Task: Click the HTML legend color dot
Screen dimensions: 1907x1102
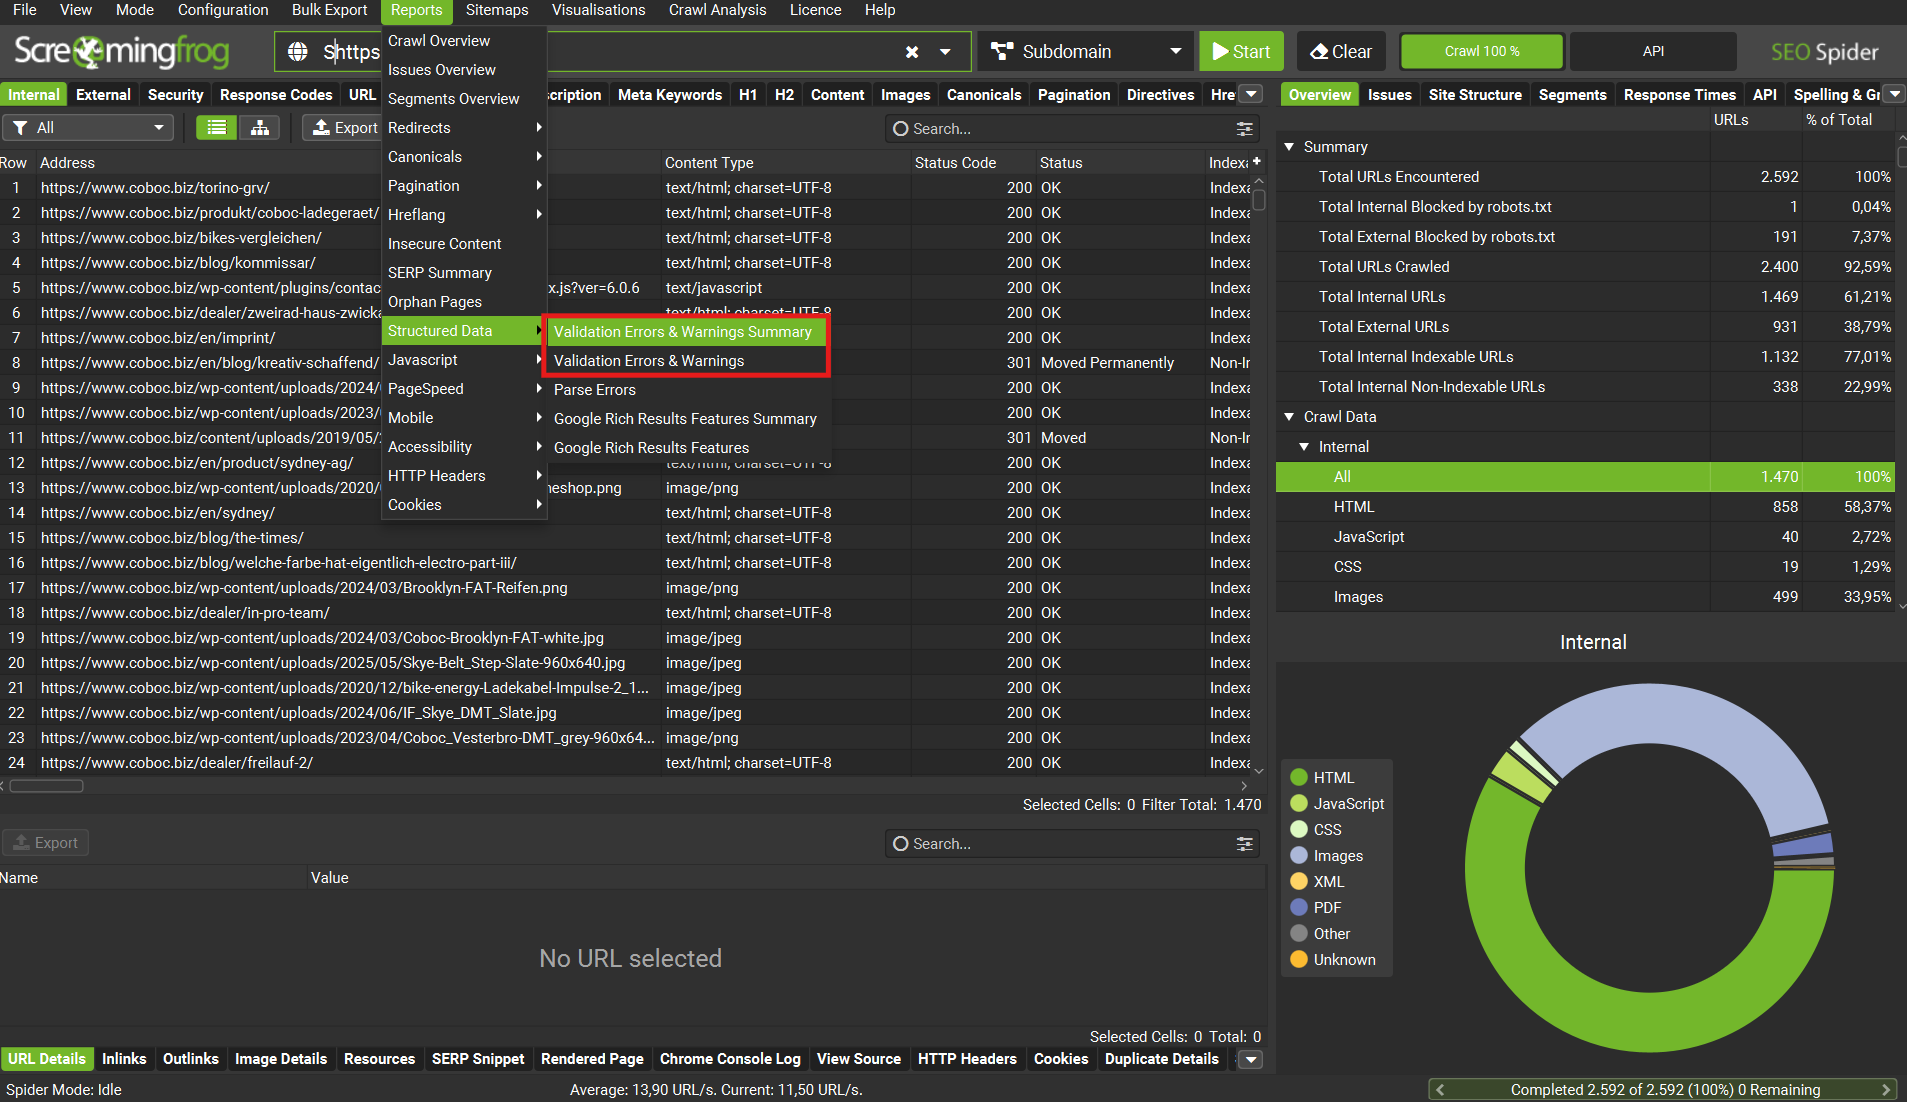Action: pyautogui.click(x=1299, y=777)
